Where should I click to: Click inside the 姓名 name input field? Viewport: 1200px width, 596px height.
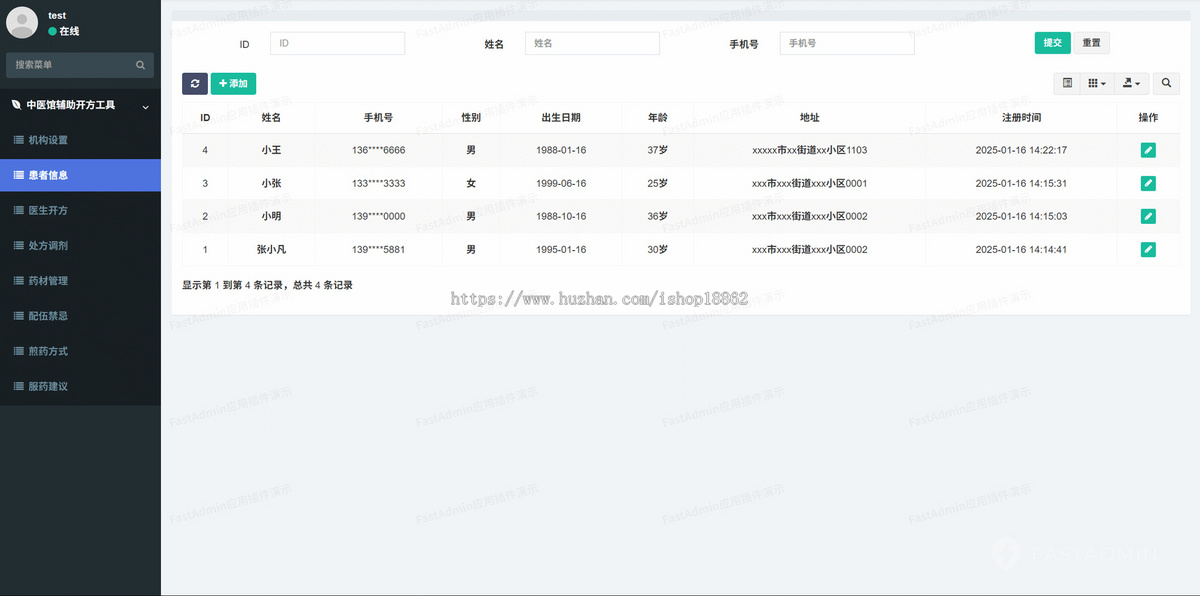point(592,43)
